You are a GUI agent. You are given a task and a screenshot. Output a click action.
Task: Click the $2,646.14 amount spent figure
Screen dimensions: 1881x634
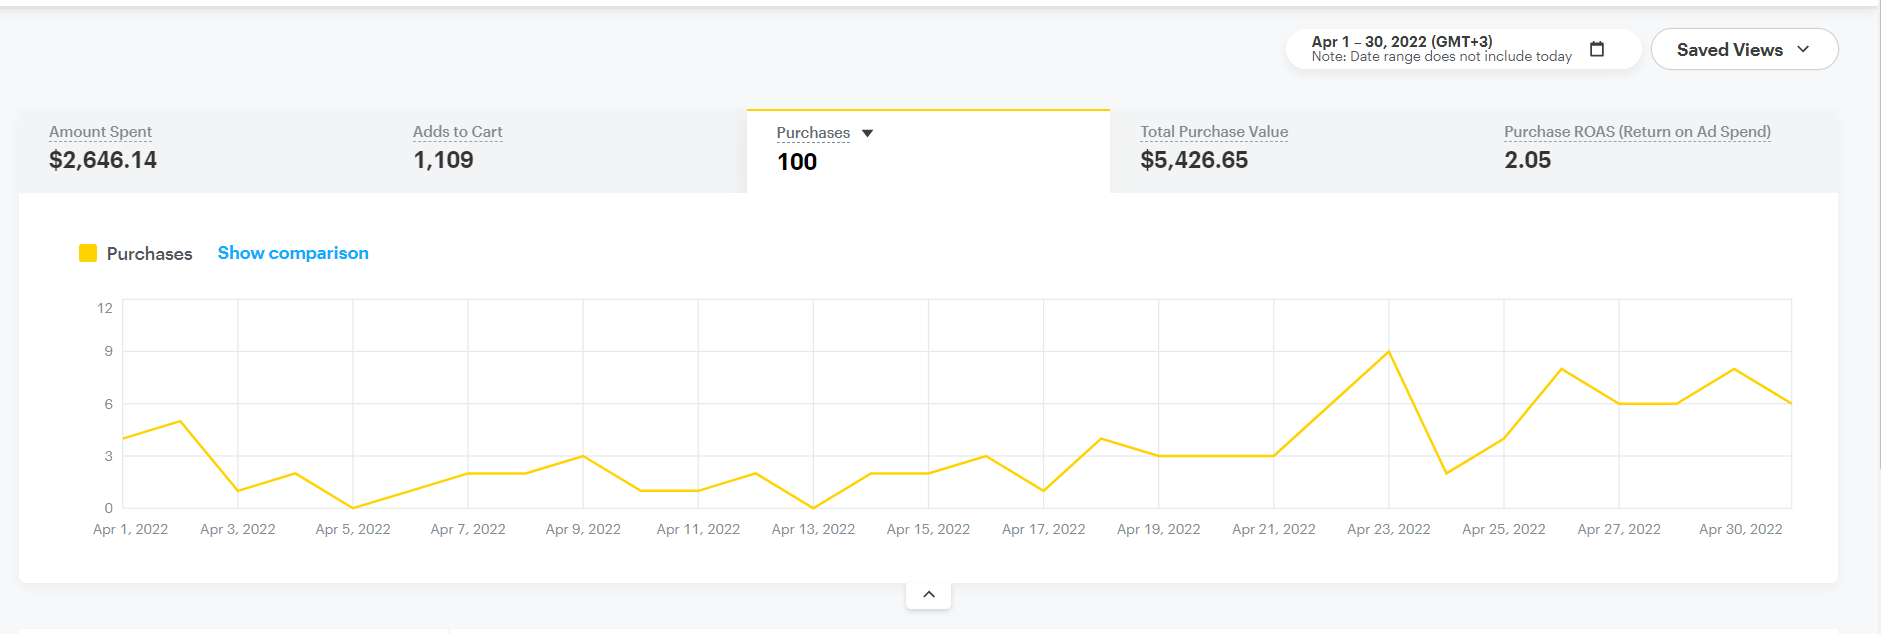tap(103, 160)
